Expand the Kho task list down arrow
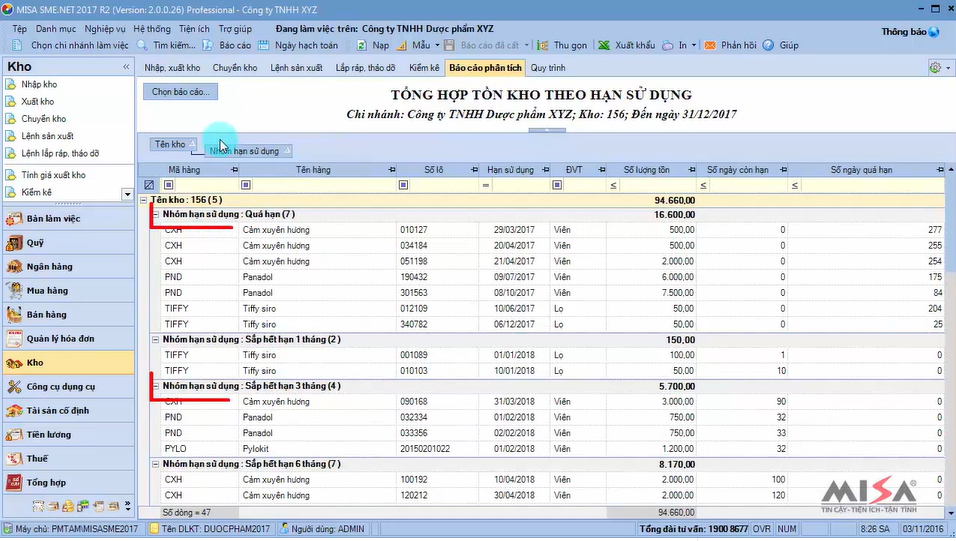This screenshot has width=956, height=541. point(127,195)
